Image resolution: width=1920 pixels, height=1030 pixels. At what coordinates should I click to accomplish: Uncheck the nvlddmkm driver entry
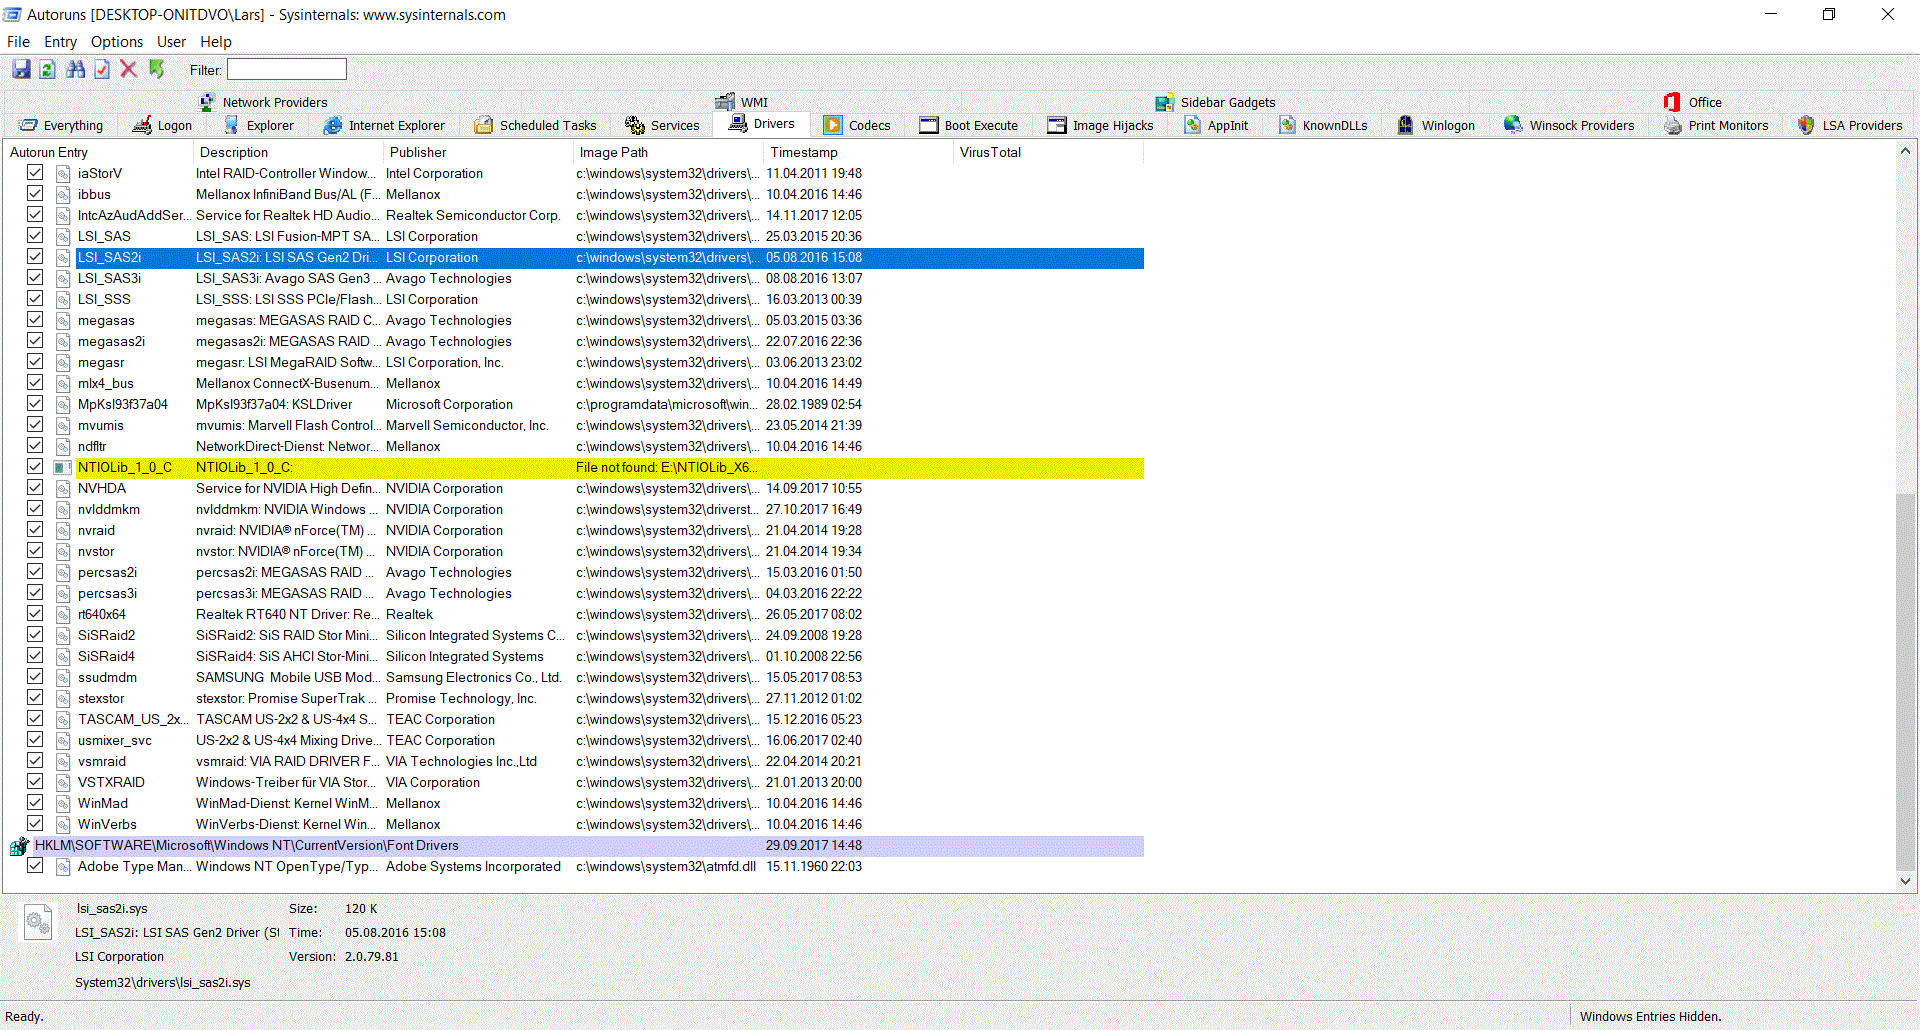coord(35,508)
